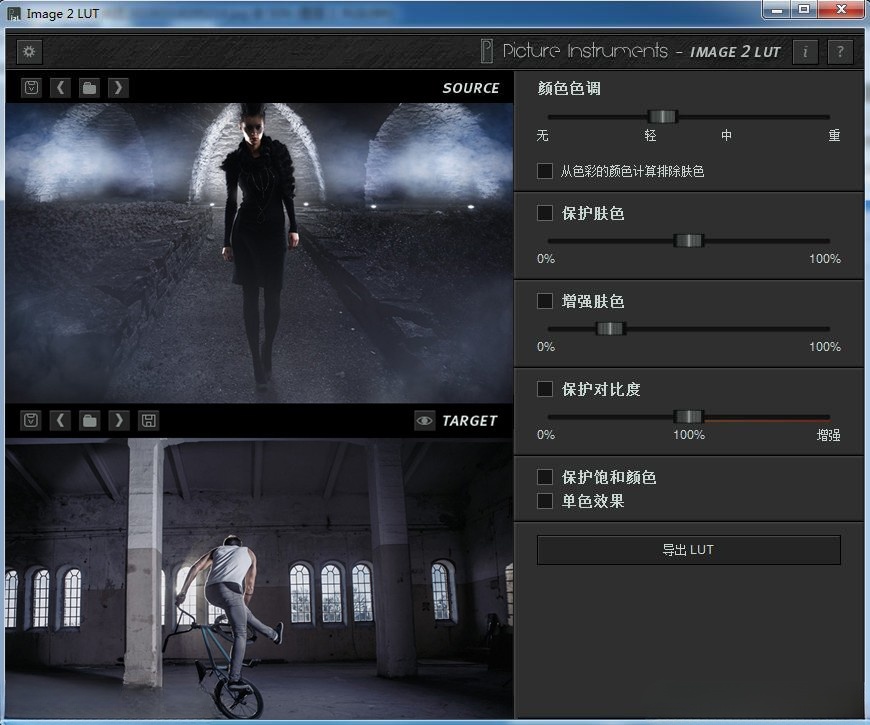This screenshot has width=870, height=725.
Task: Select the next Source sample image
Action: (118, 87)
